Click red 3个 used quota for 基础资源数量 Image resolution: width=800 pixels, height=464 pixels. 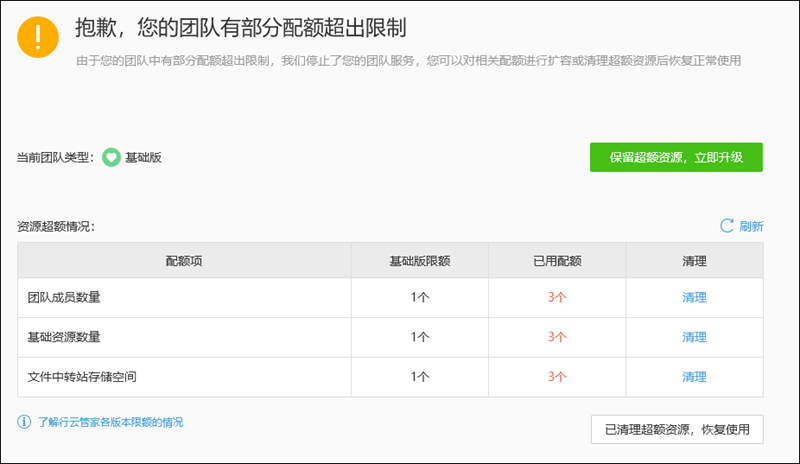557,337
